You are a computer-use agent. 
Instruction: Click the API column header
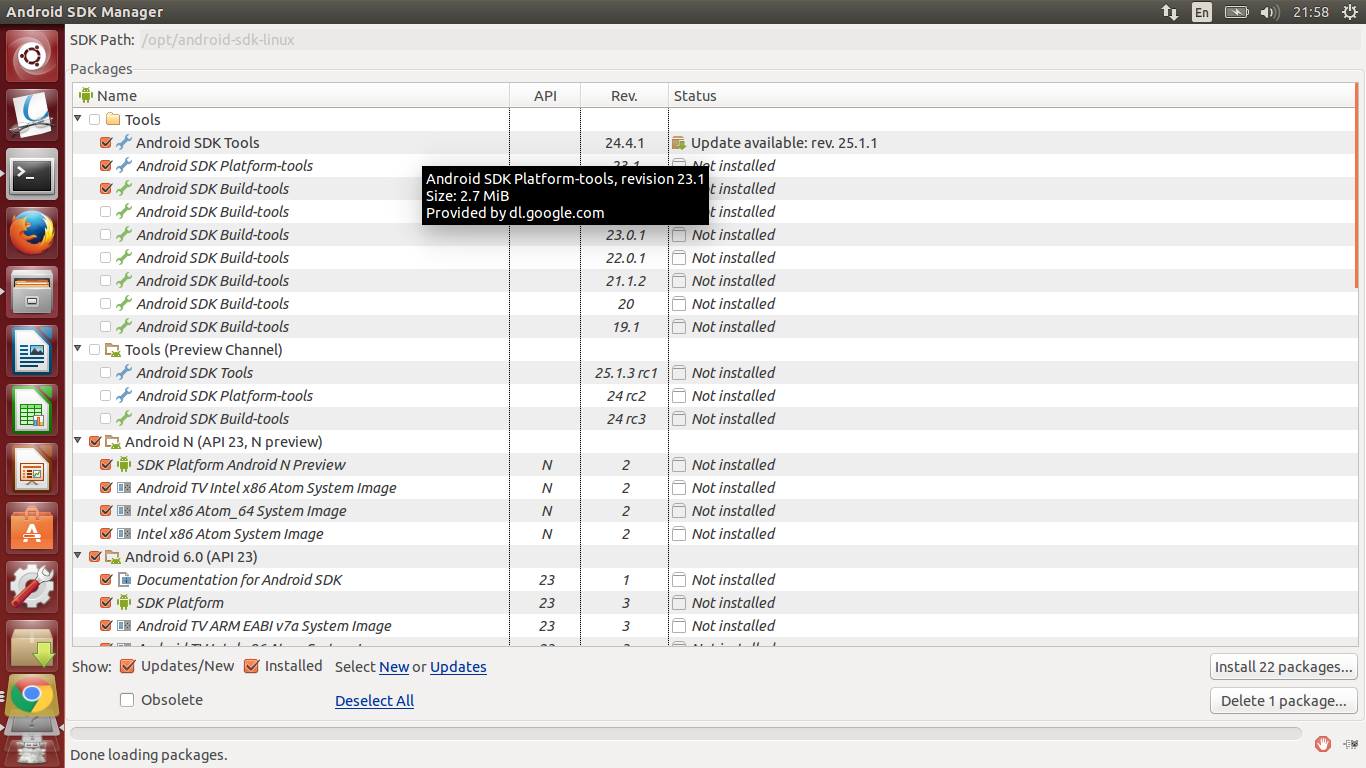[545, 96]
